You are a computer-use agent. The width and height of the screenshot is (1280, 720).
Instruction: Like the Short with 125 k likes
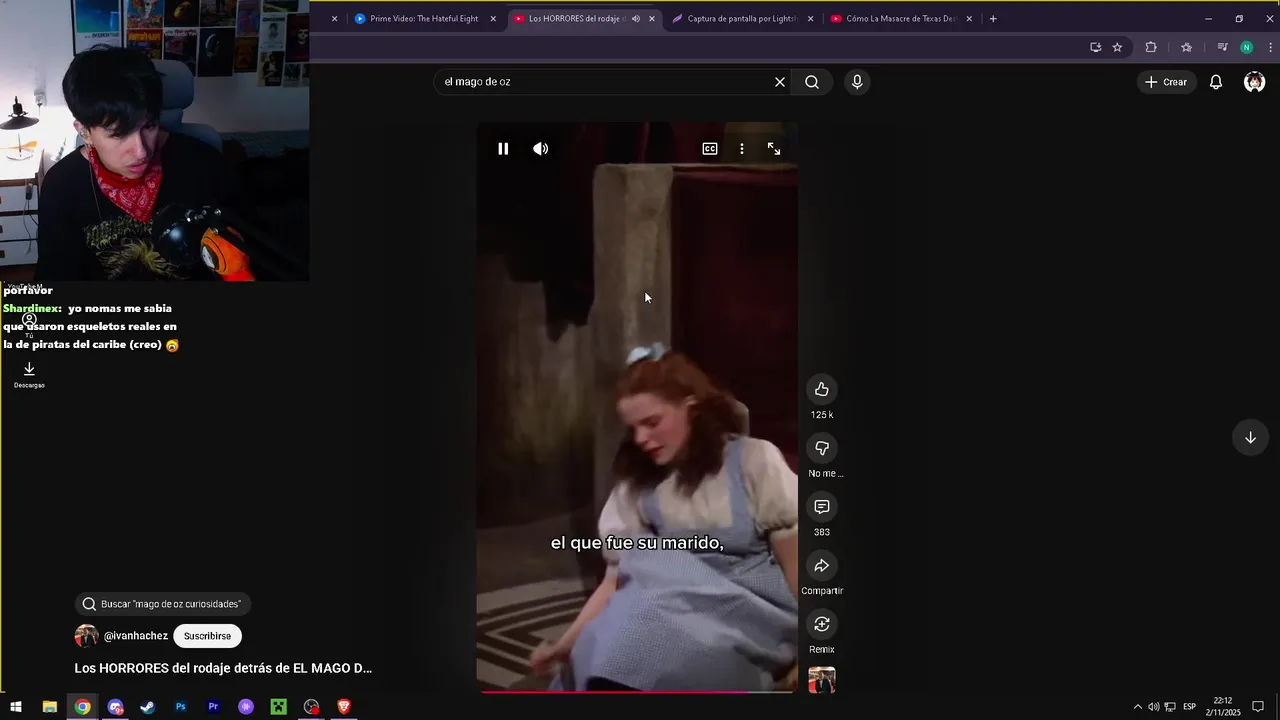pos(822,389)
